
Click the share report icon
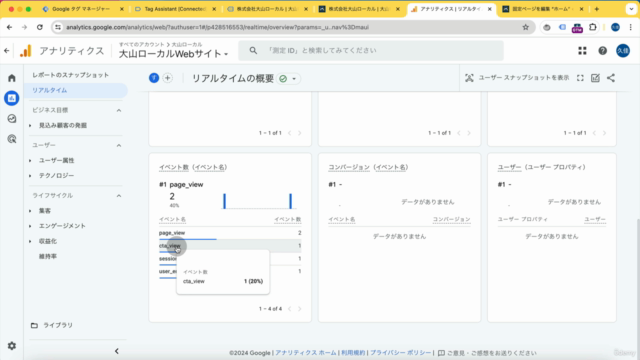(x=611, y=78)
